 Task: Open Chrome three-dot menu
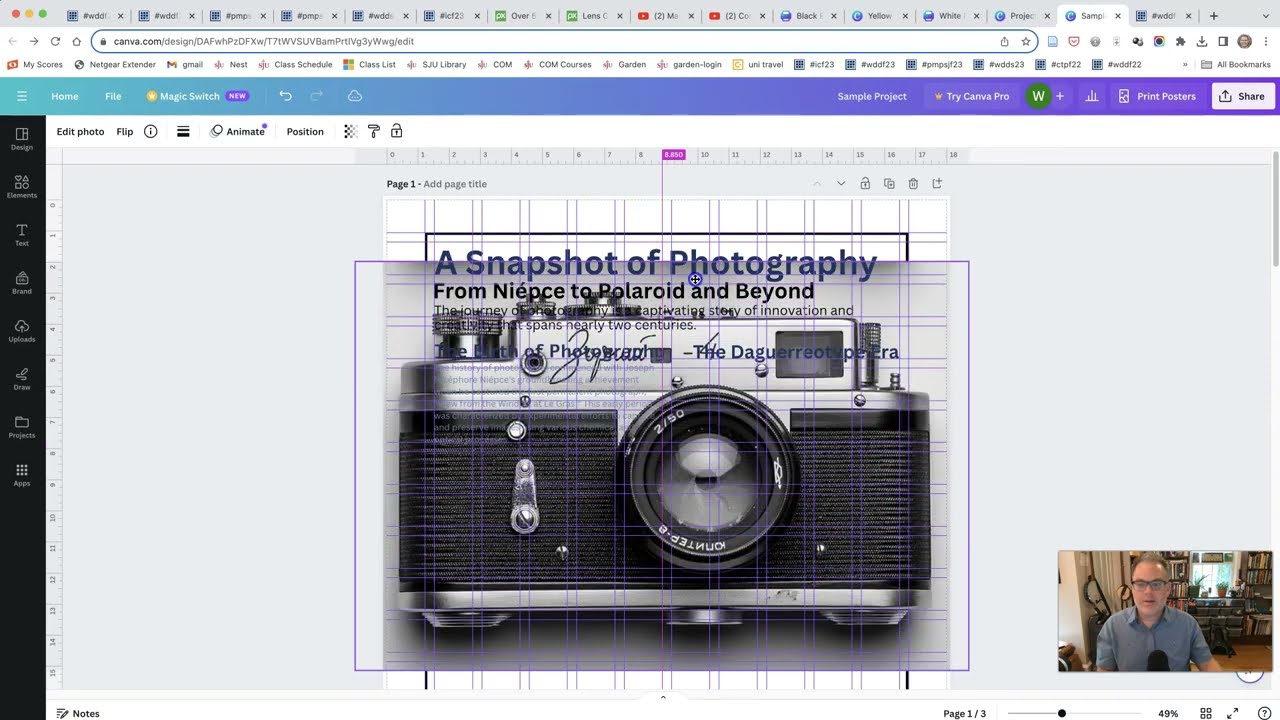click(1265, 41)
